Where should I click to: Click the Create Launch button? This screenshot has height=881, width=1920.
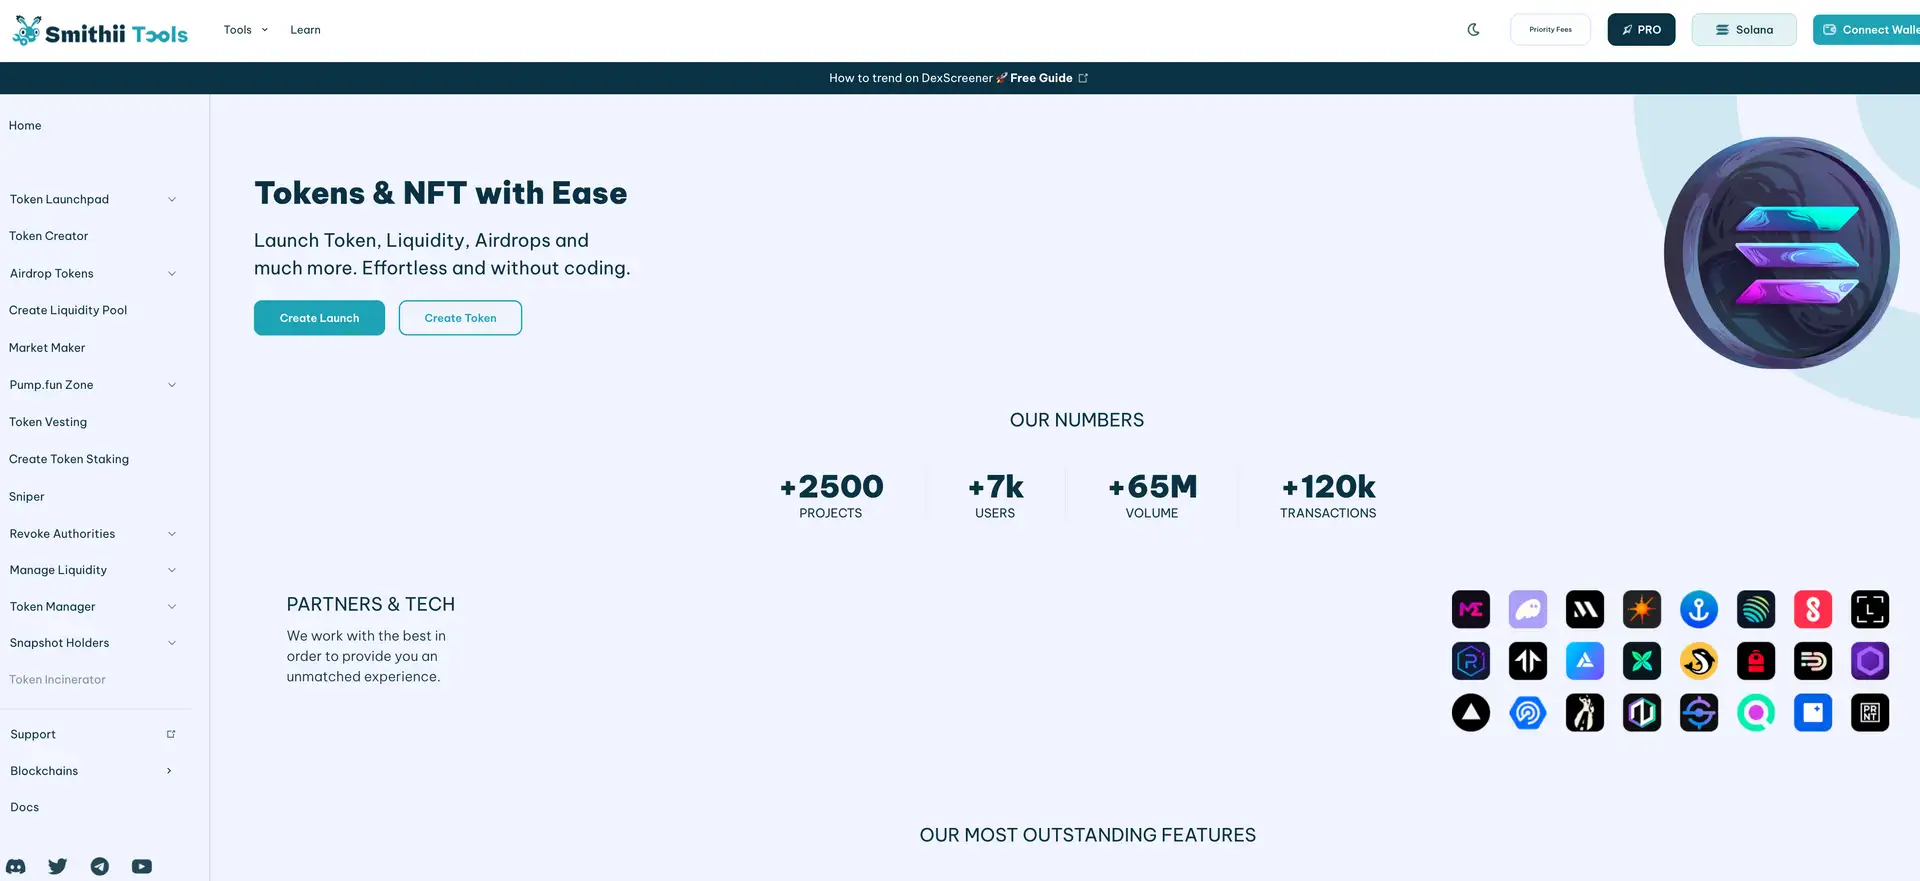click(x=319, y=318)
